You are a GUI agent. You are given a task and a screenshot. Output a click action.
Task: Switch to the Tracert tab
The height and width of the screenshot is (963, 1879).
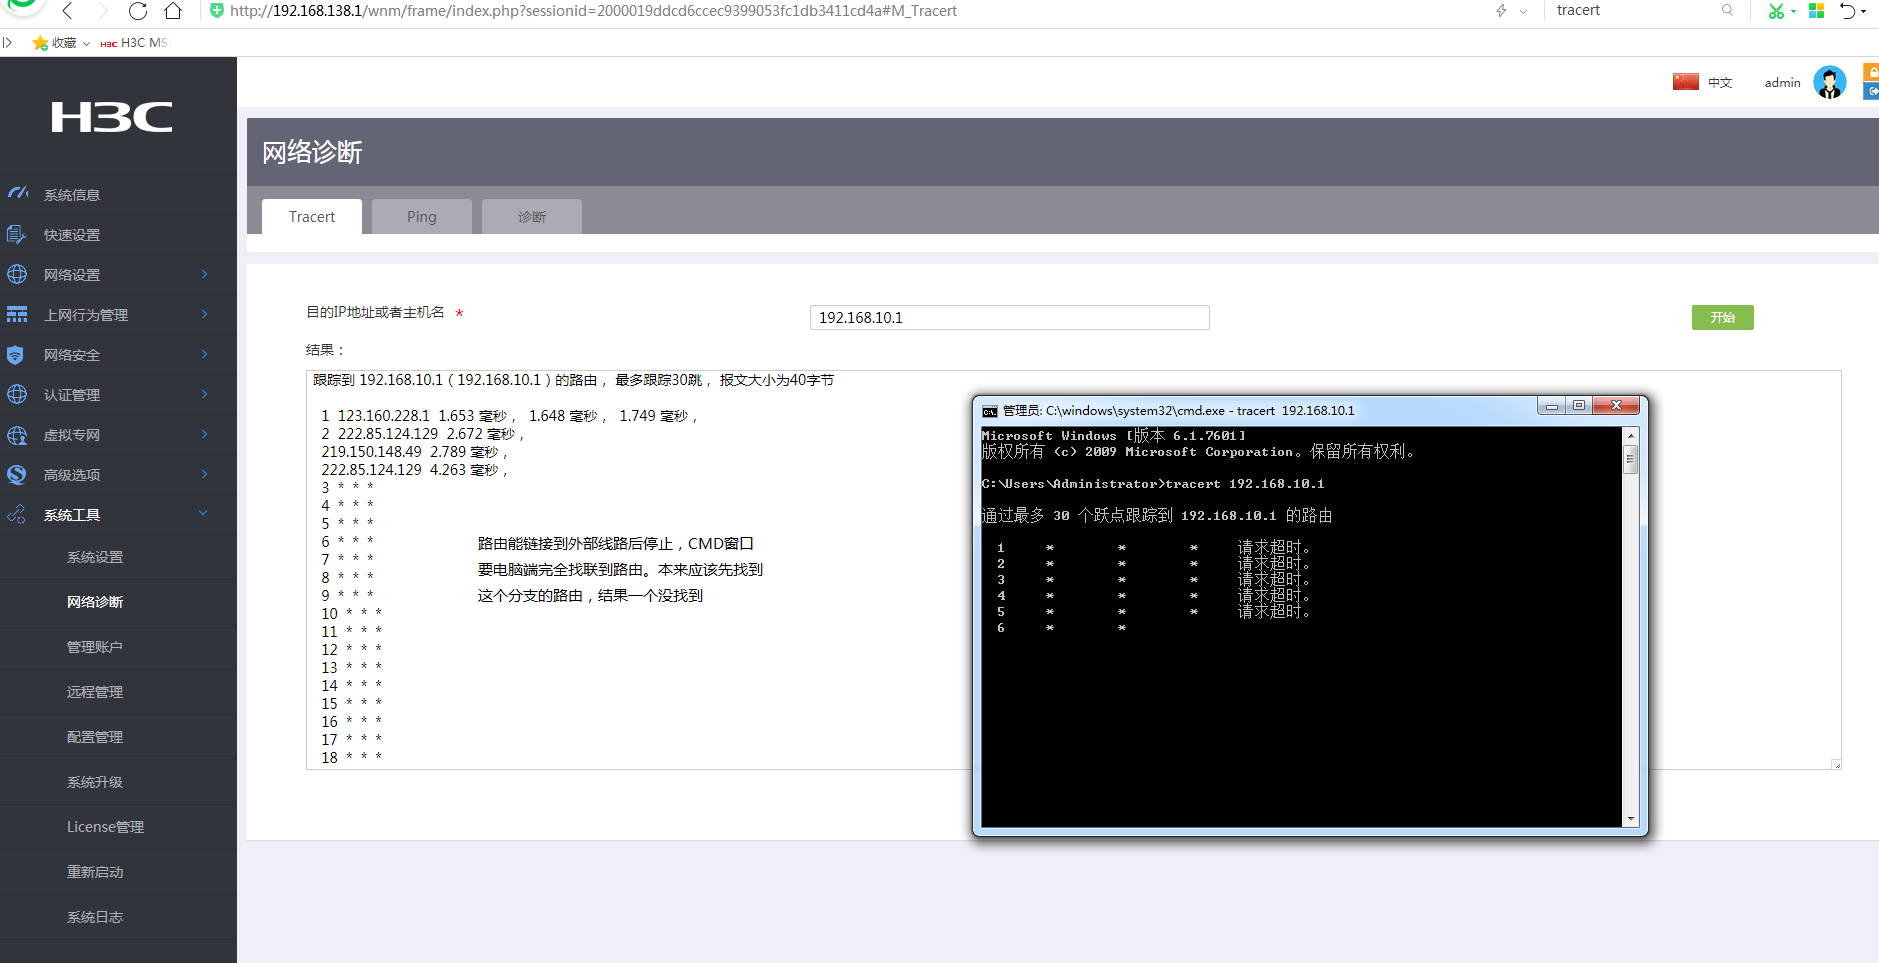[x=312, y=216]
